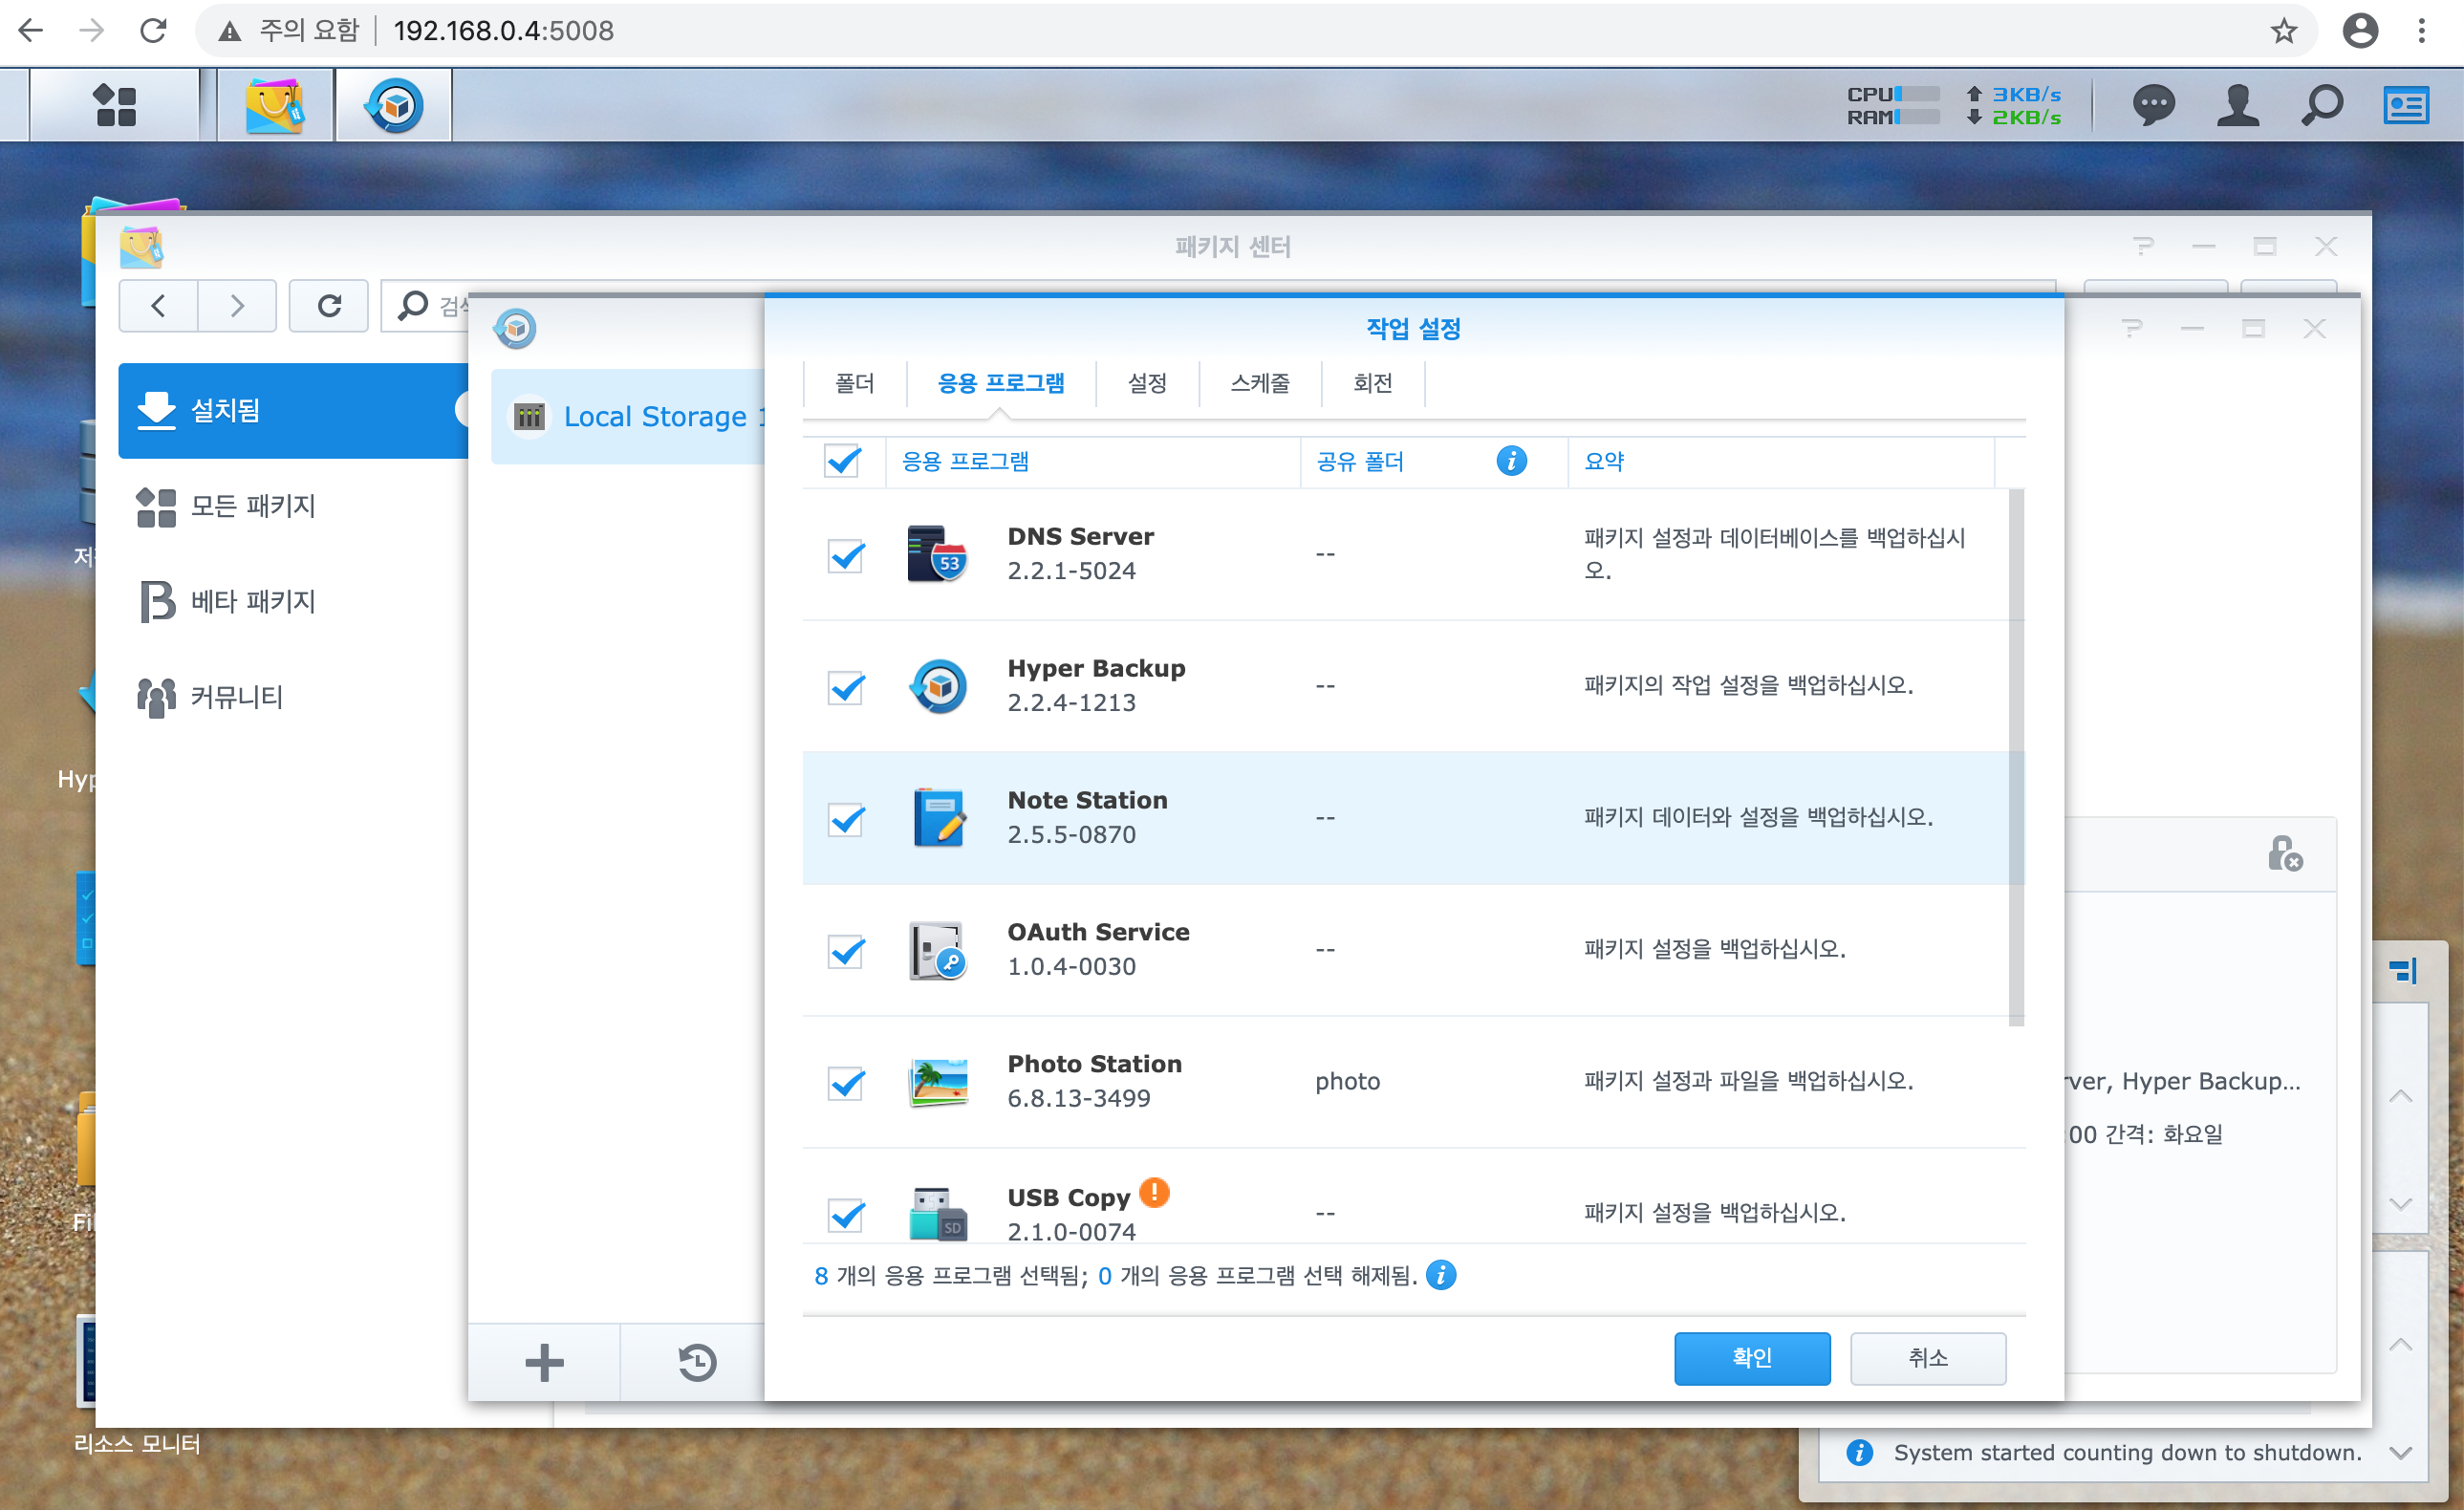Click the plus add-task button
The image size is (2464, 1510).
pyautogui.click(x=544, y=1362)
